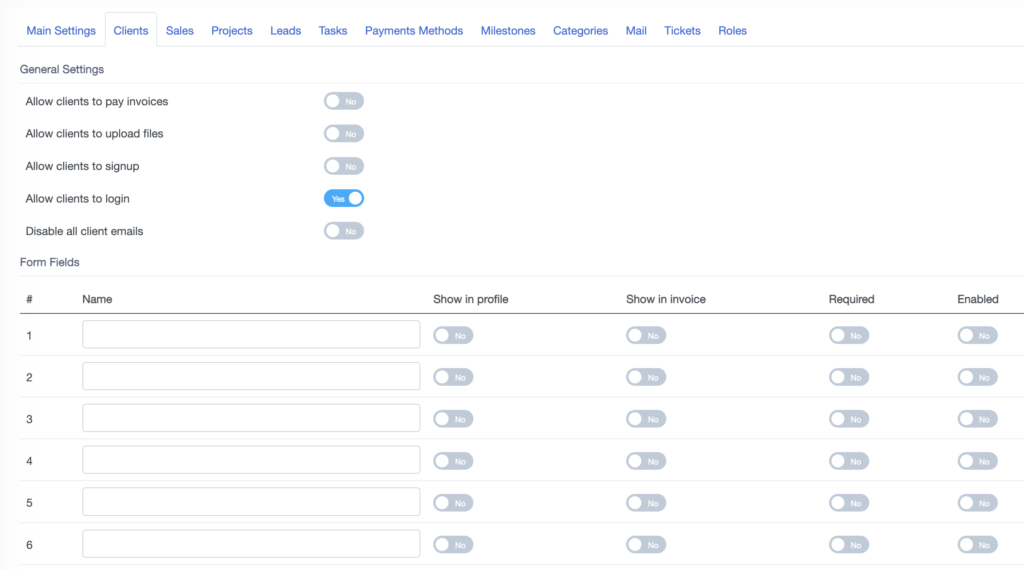Go to the Leads tab
Image resolution: width=1024 pixels, height=569 pixels.
click(x=285, y=31)
